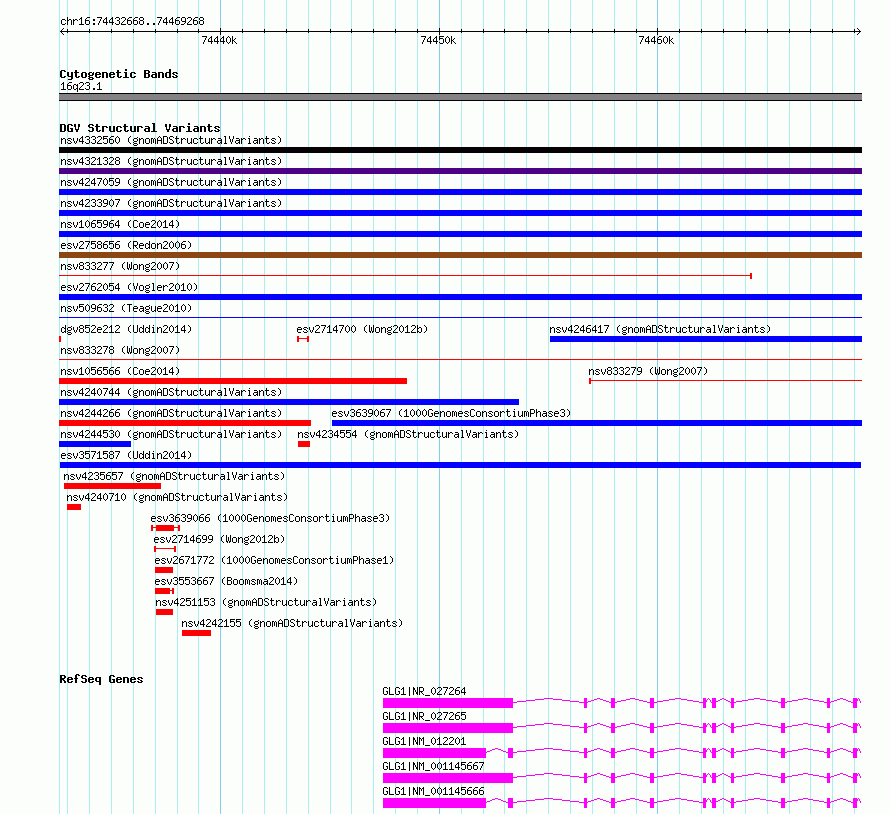
Task: Click the nsv1056566 red variant bar
Action: pyautogui.click(x=233, y=381)
